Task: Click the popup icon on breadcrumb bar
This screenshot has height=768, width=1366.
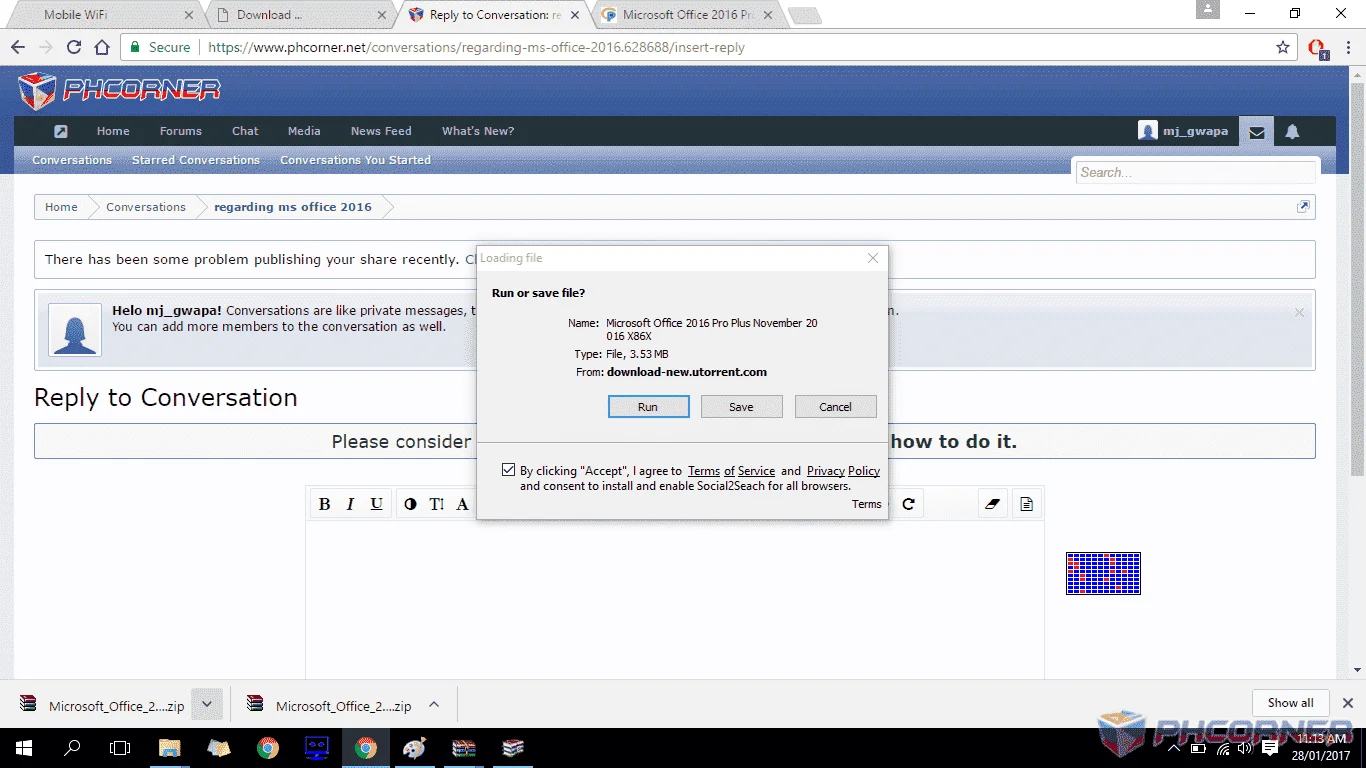Action: 1303,207
